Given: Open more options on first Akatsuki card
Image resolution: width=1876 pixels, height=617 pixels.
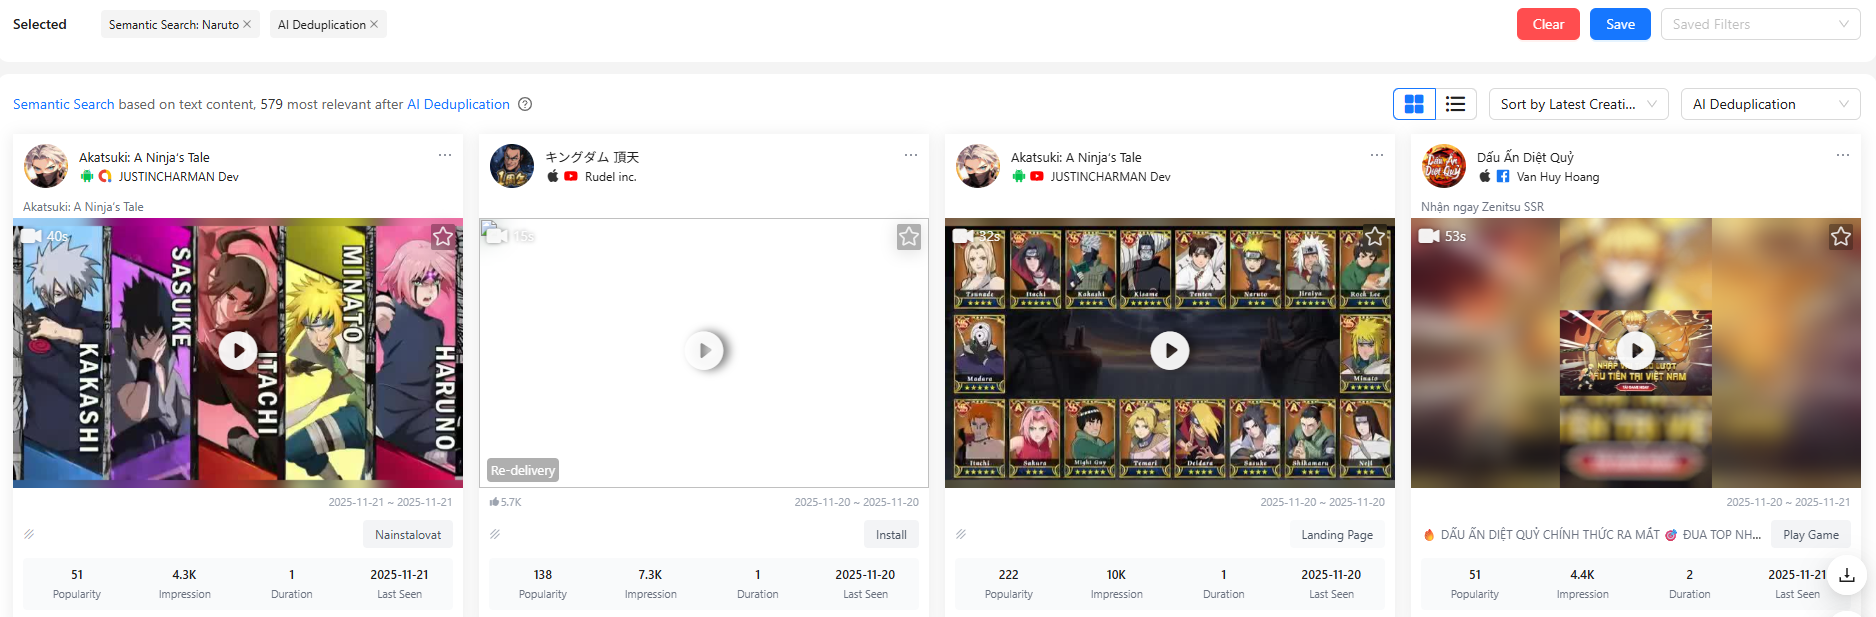Looking at the screenshot, I should 445,155.
